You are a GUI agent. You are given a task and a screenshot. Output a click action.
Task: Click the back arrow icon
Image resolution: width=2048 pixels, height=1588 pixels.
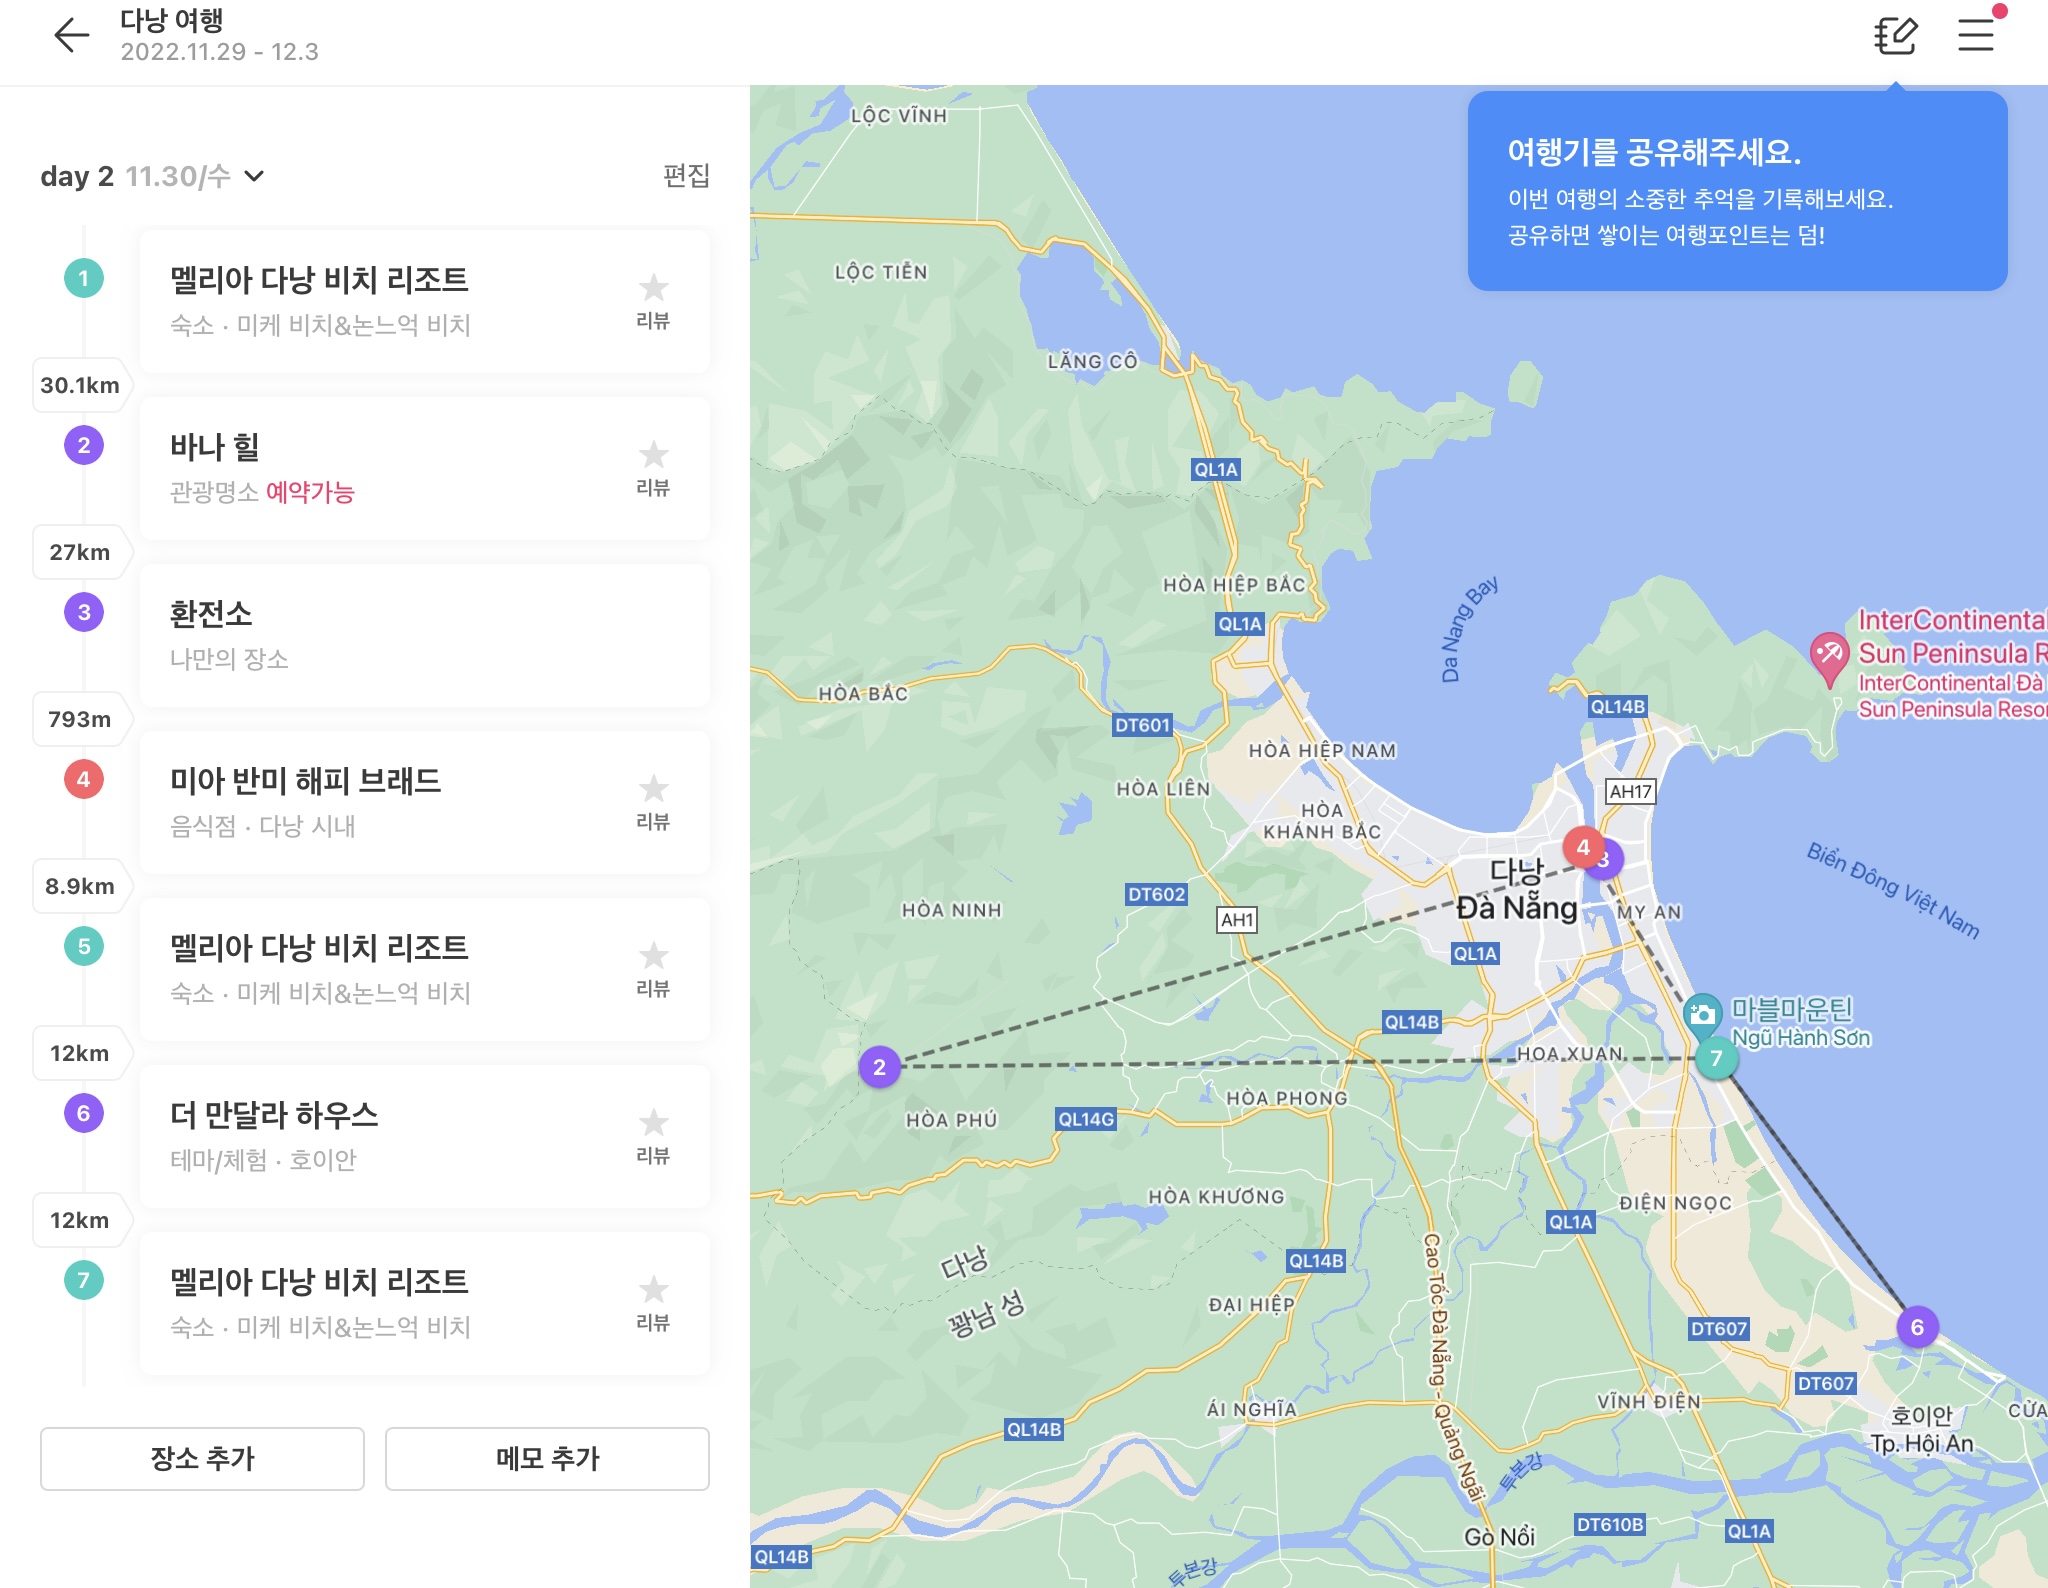click(x=71, y=35)
